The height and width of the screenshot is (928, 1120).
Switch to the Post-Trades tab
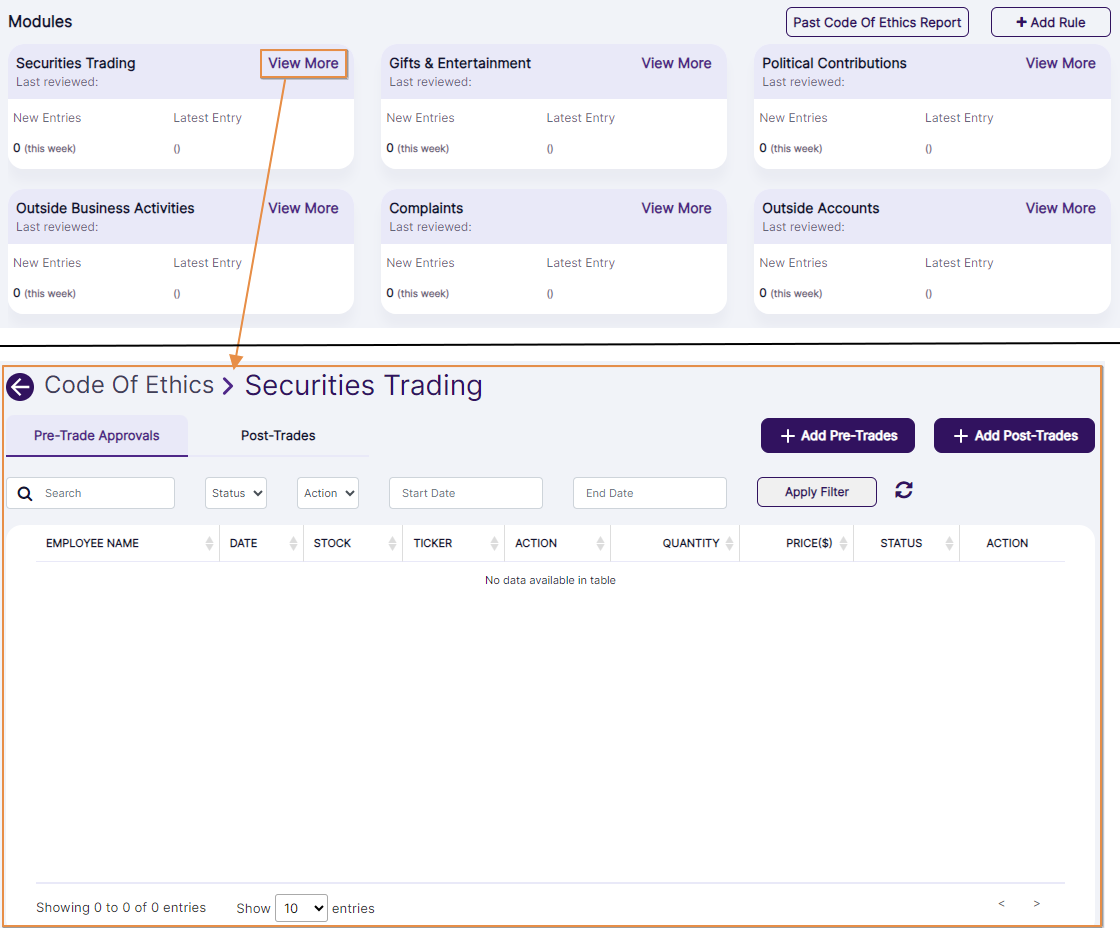(x=277, y=436)
